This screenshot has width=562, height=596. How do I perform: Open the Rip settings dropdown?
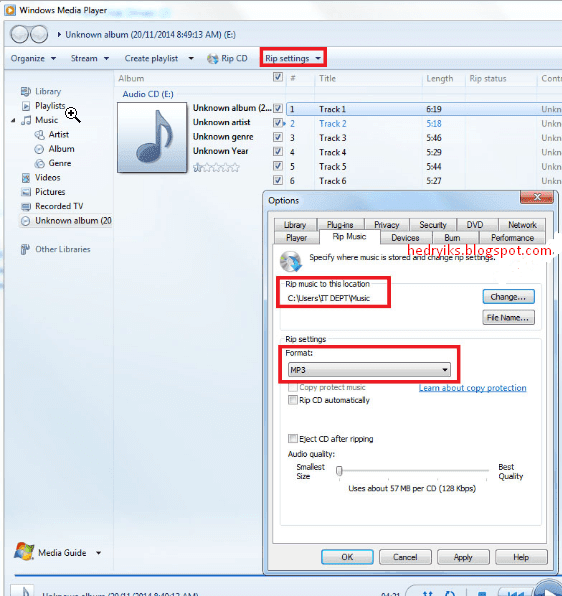click(293, 59)
